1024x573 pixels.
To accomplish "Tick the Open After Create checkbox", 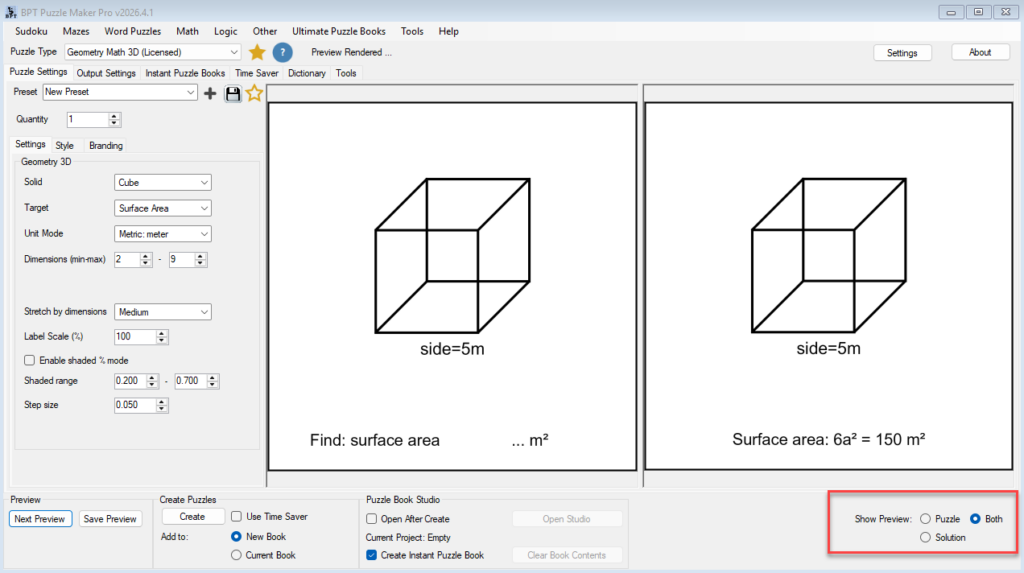I will 372,519.
